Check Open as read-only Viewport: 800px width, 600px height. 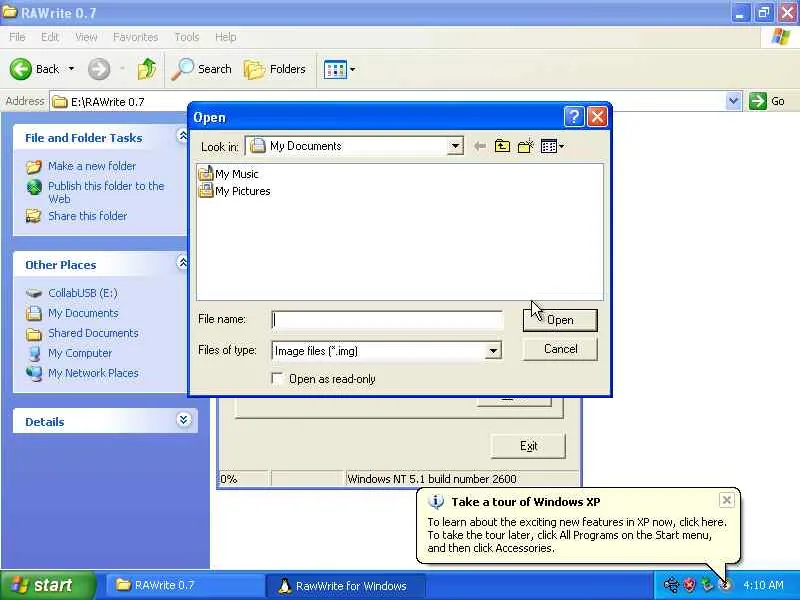click(278, 379)
